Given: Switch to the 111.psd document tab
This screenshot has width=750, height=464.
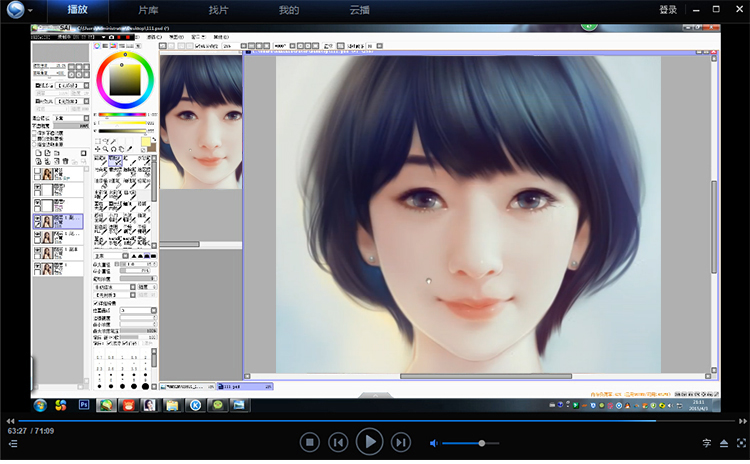Looking at the screenshot, I should click(245, 387).
